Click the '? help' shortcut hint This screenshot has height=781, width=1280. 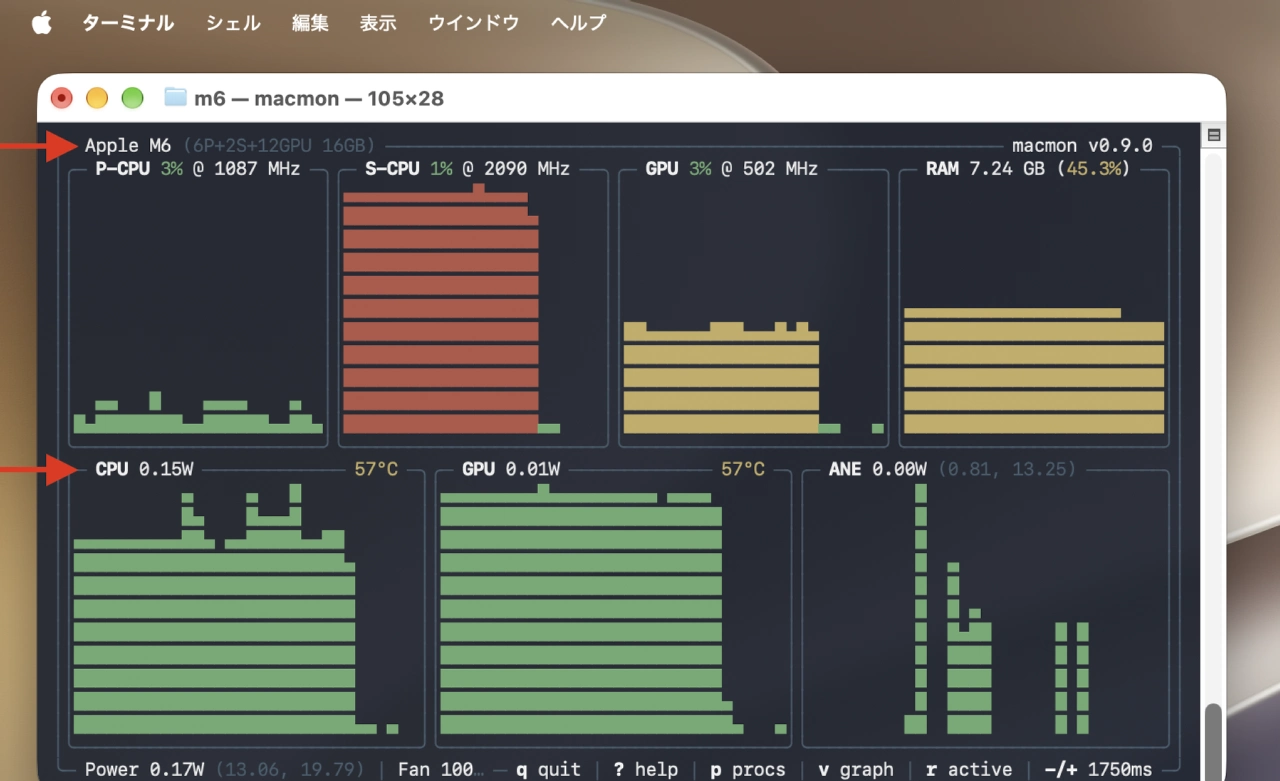pyautogui.click(x=646, y=769)
